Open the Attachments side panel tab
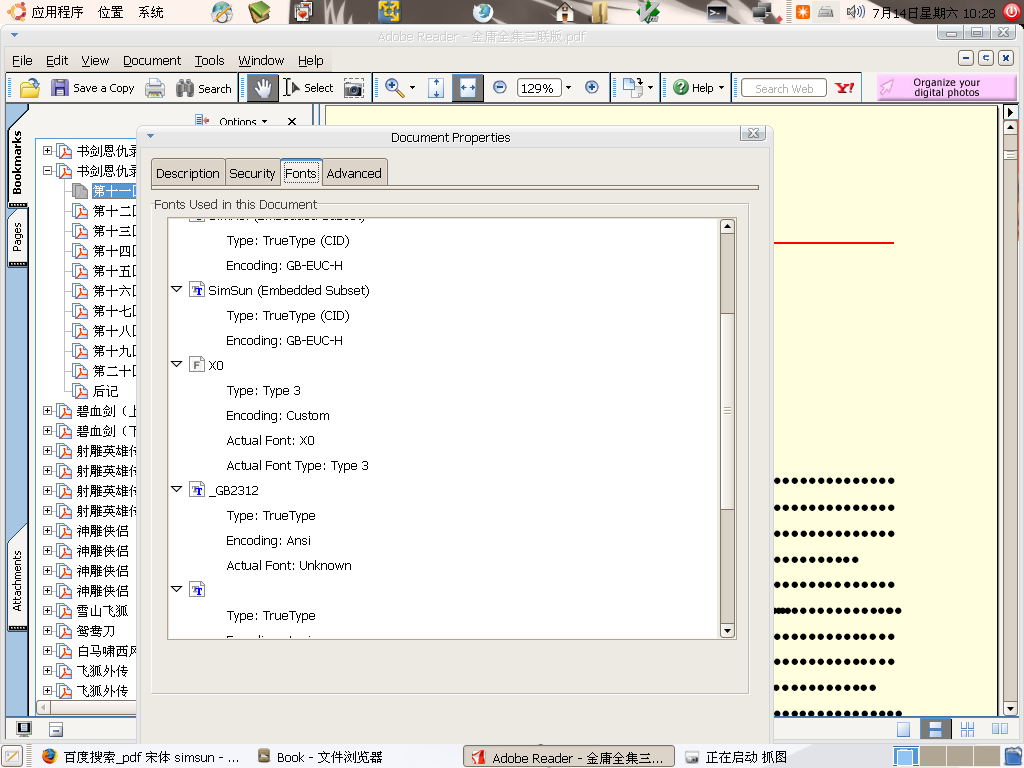This screenshot has width=1024, height=768. pyautogui.click(x=17, y=580)
